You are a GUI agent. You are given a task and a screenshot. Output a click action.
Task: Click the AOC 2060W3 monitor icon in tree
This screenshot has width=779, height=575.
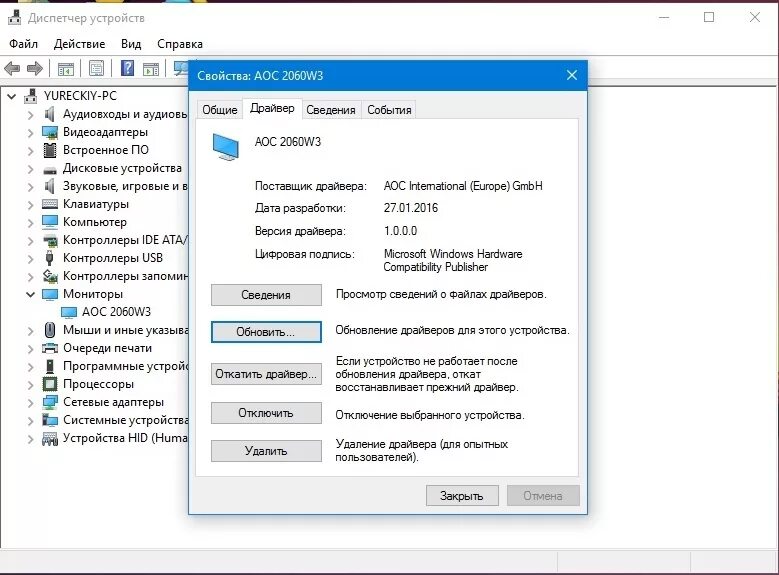tap(69, 312)
